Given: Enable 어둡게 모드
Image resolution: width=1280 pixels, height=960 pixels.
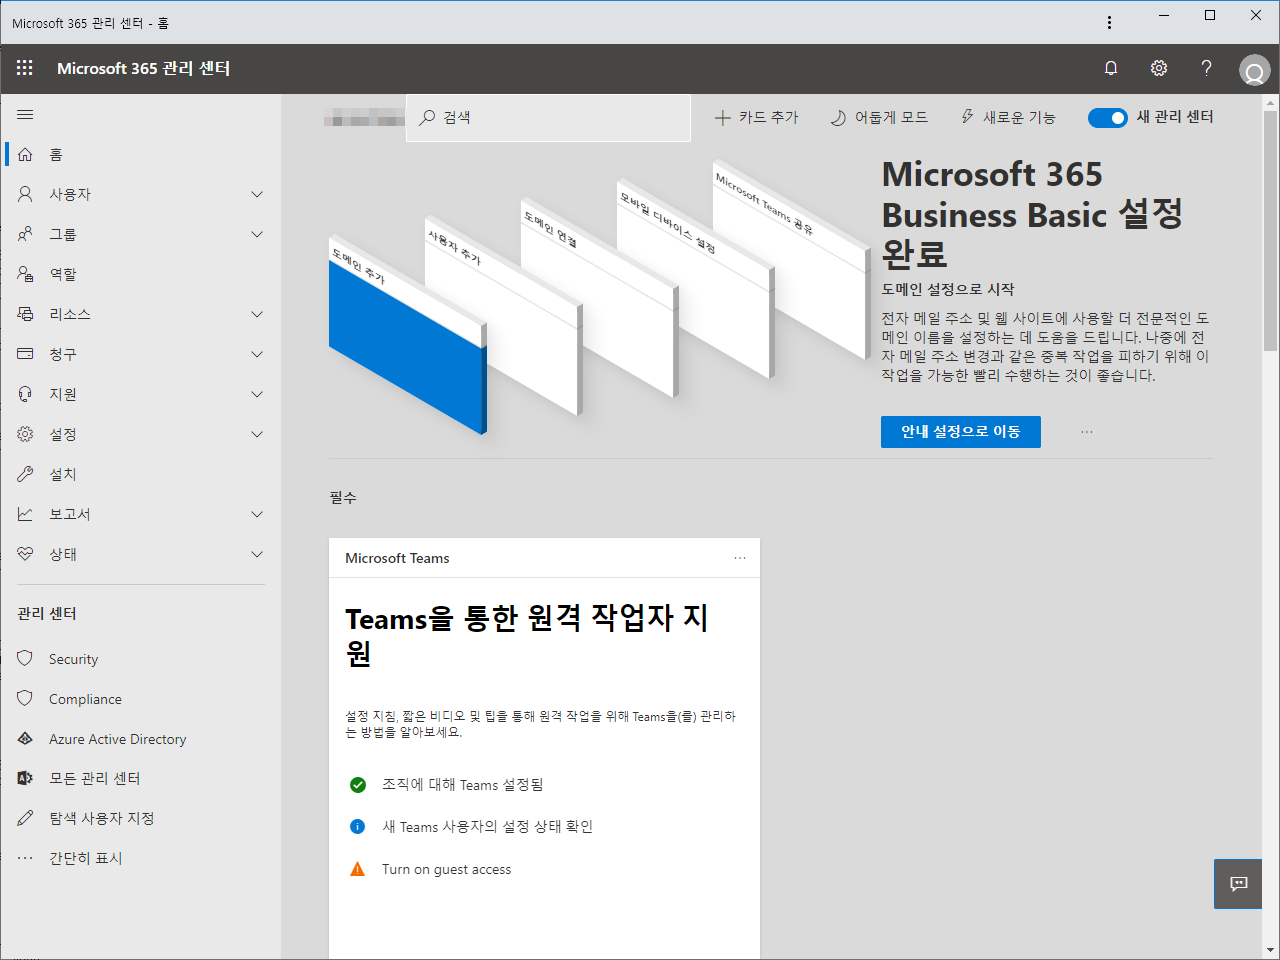Looking at the screenshot, I should [879, 118].
